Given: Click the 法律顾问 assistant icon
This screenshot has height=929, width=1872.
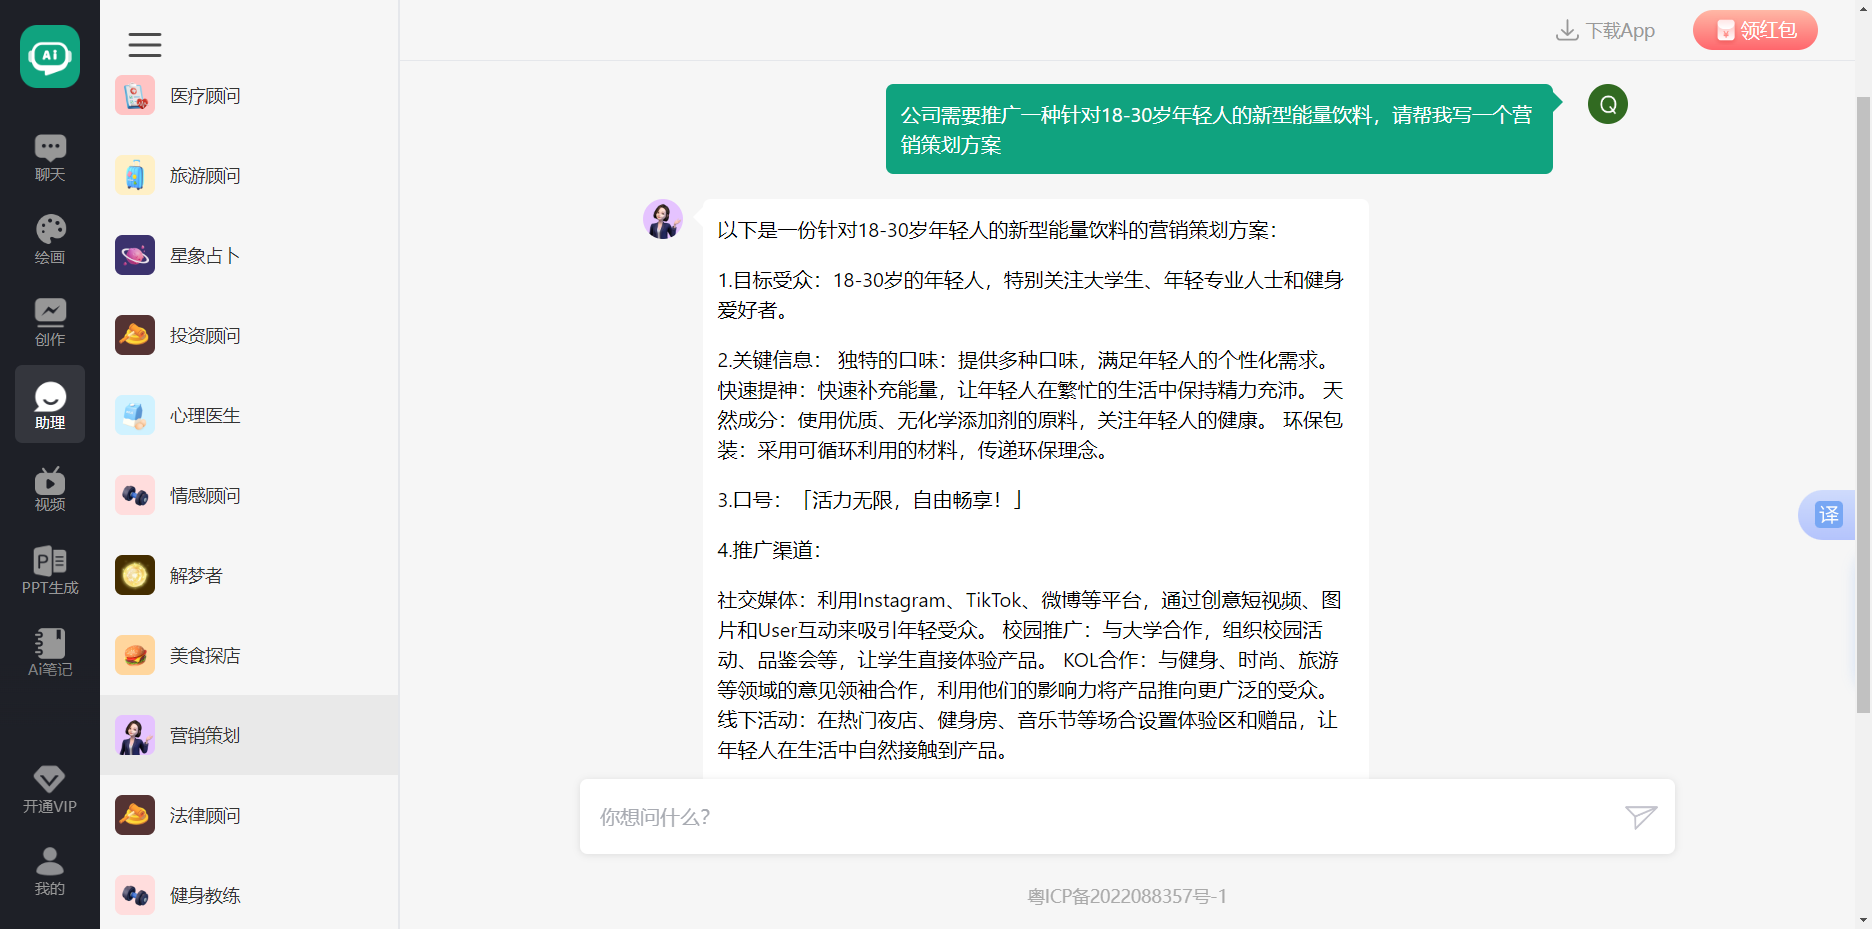Looking at the screenshot, I should (x=135, y=815).
